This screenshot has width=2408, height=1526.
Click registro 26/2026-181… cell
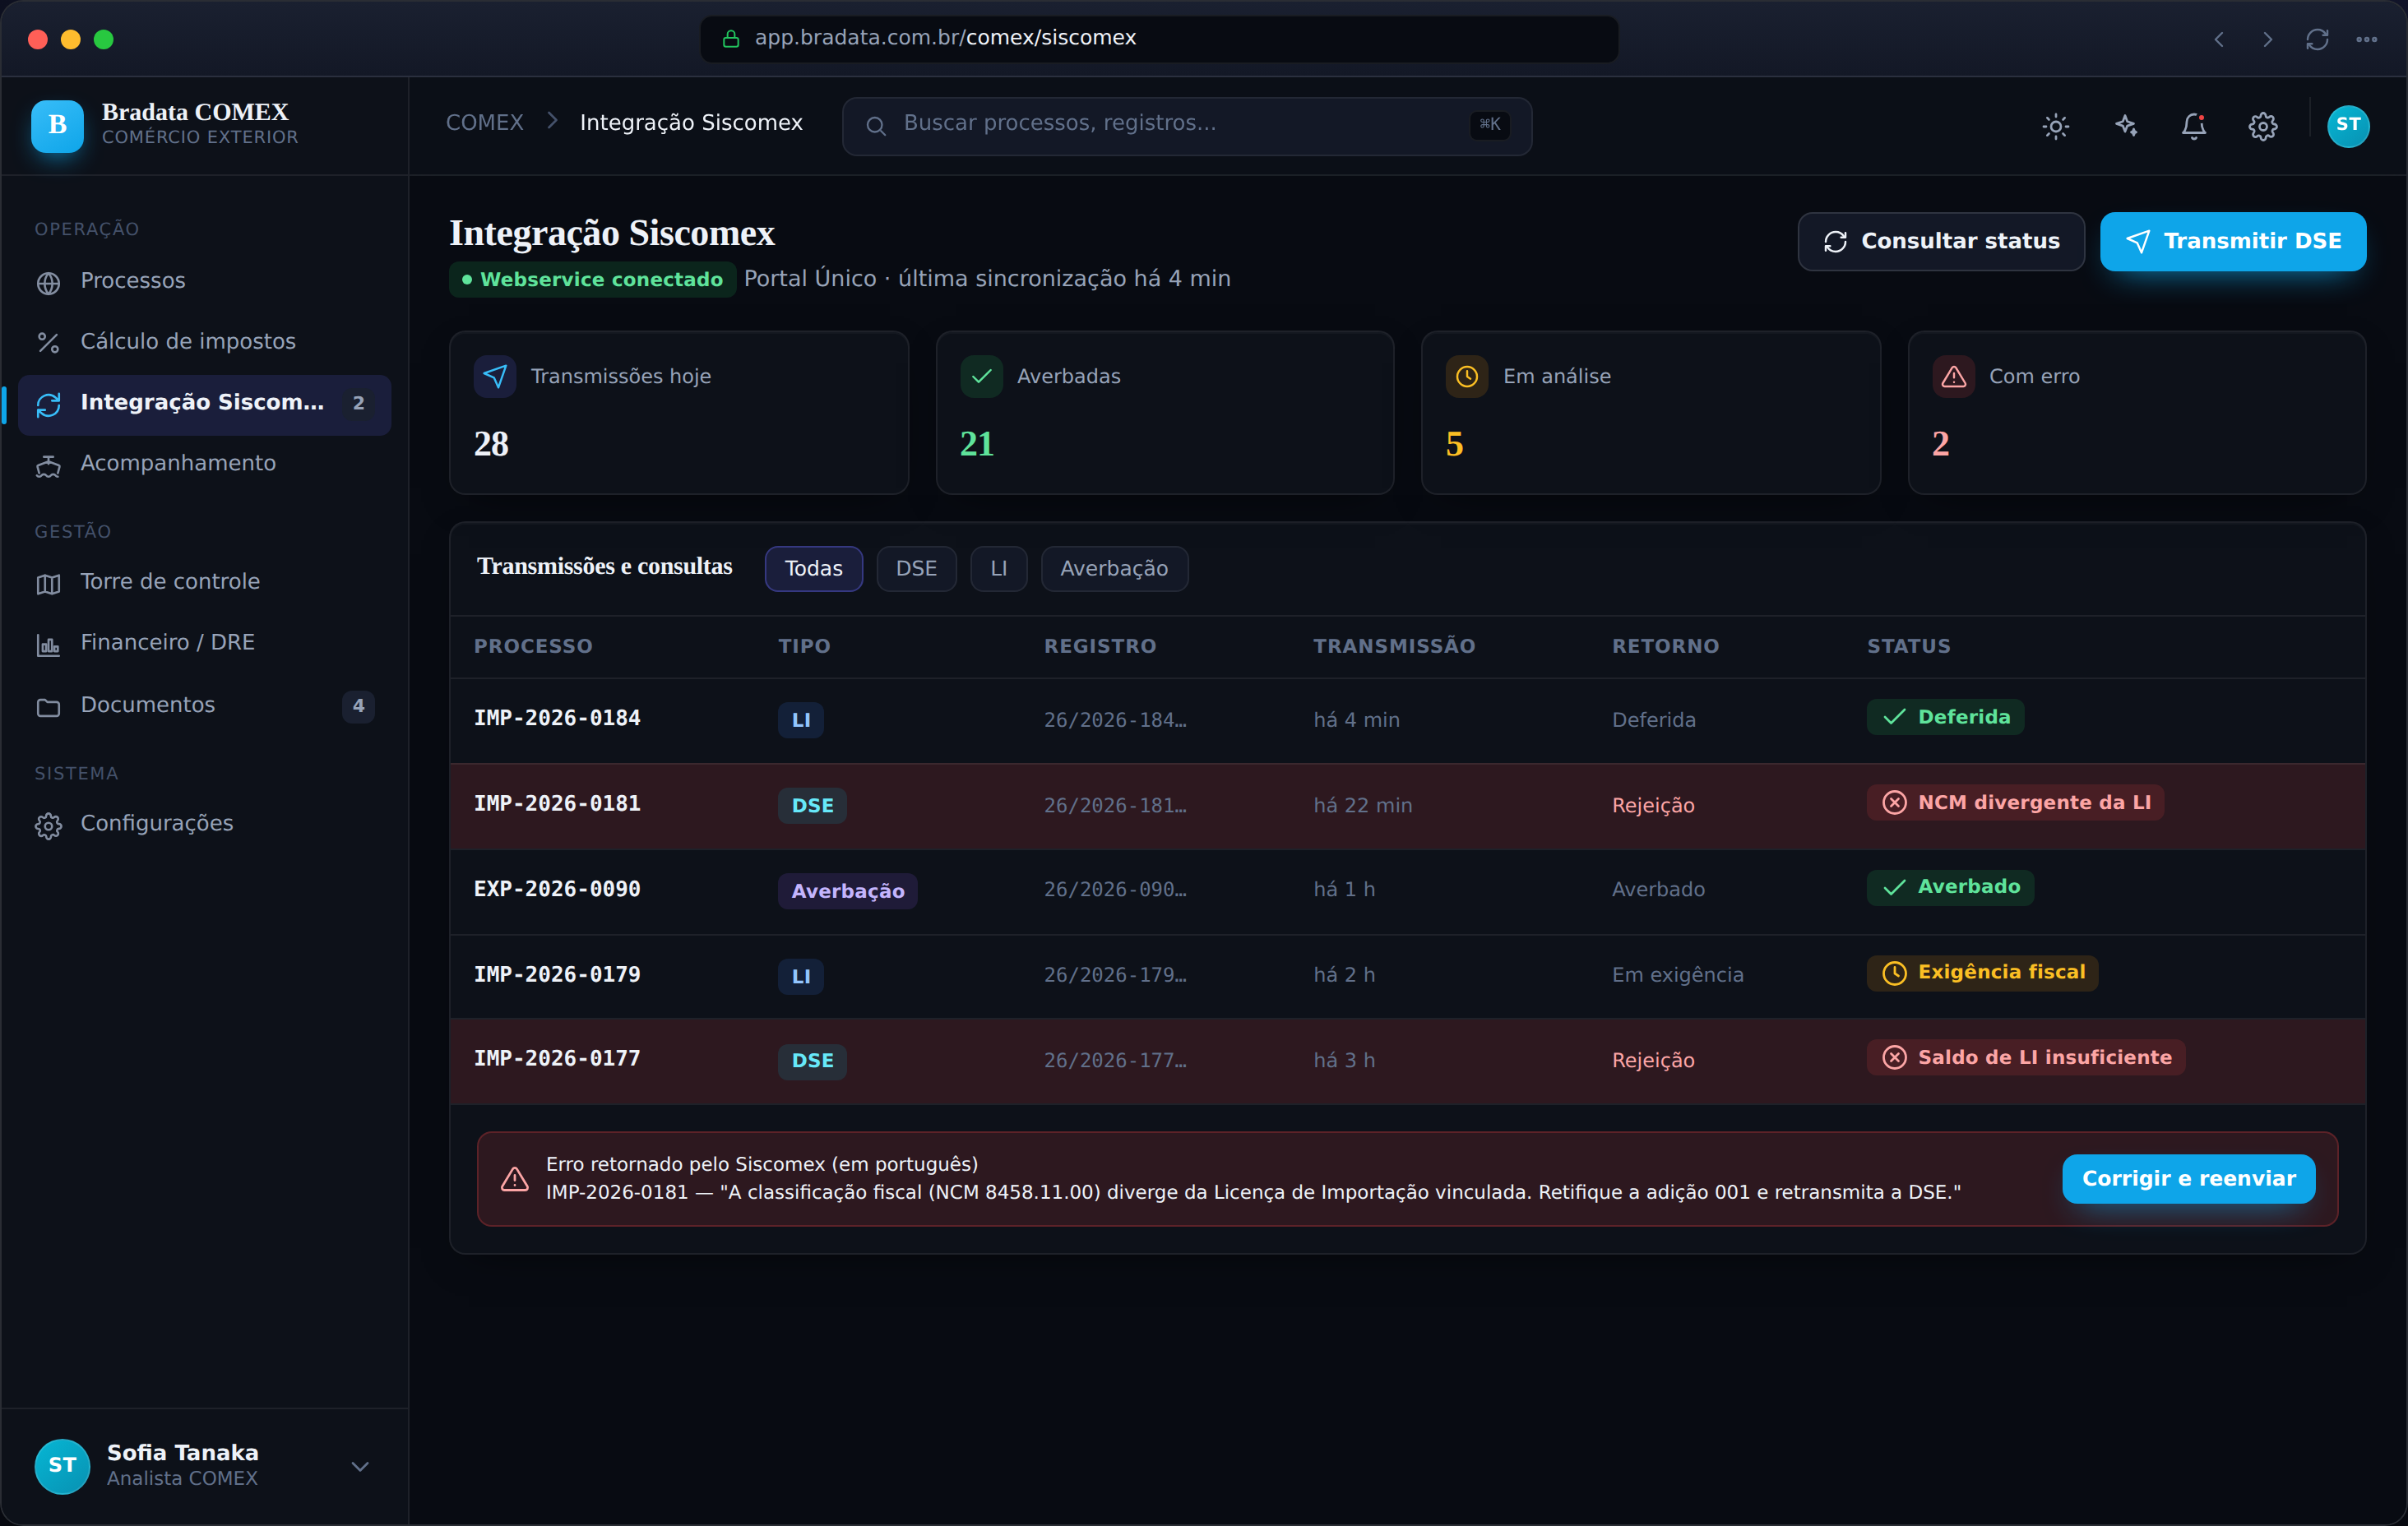point(1115,806)
